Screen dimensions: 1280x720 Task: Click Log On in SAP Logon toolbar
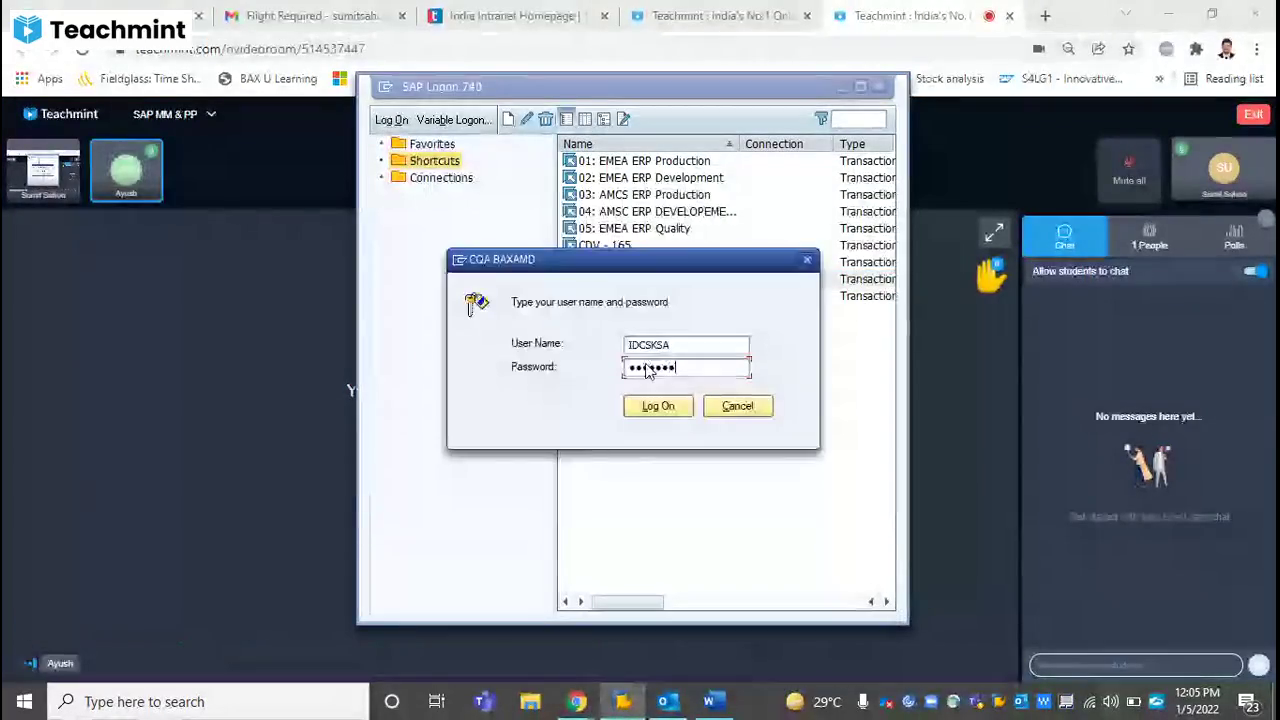click(x=392, y=120)
